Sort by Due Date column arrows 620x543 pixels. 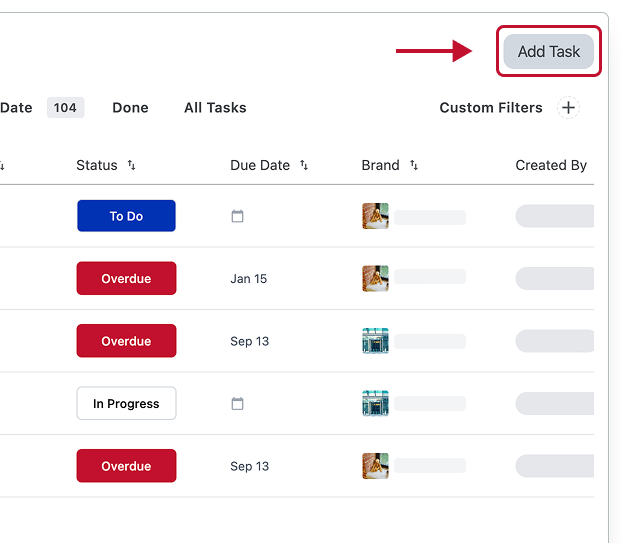[x=304, y=166]
